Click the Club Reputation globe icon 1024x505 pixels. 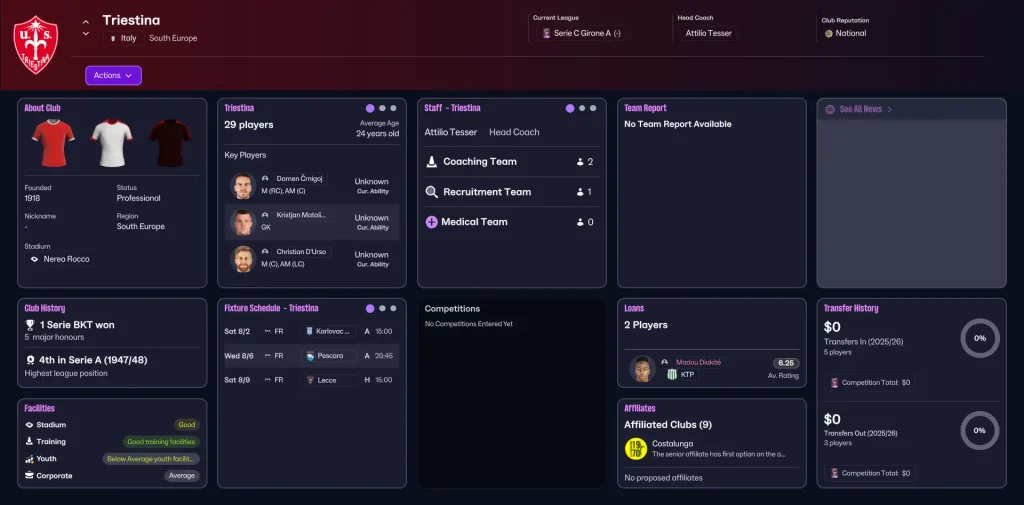click(829, 33)
